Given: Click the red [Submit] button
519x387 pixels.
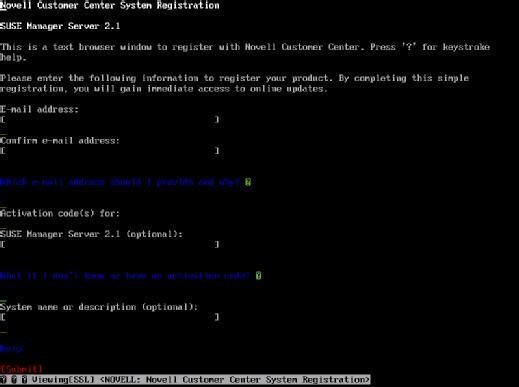Looking at the screenshot, I should 21,369.
